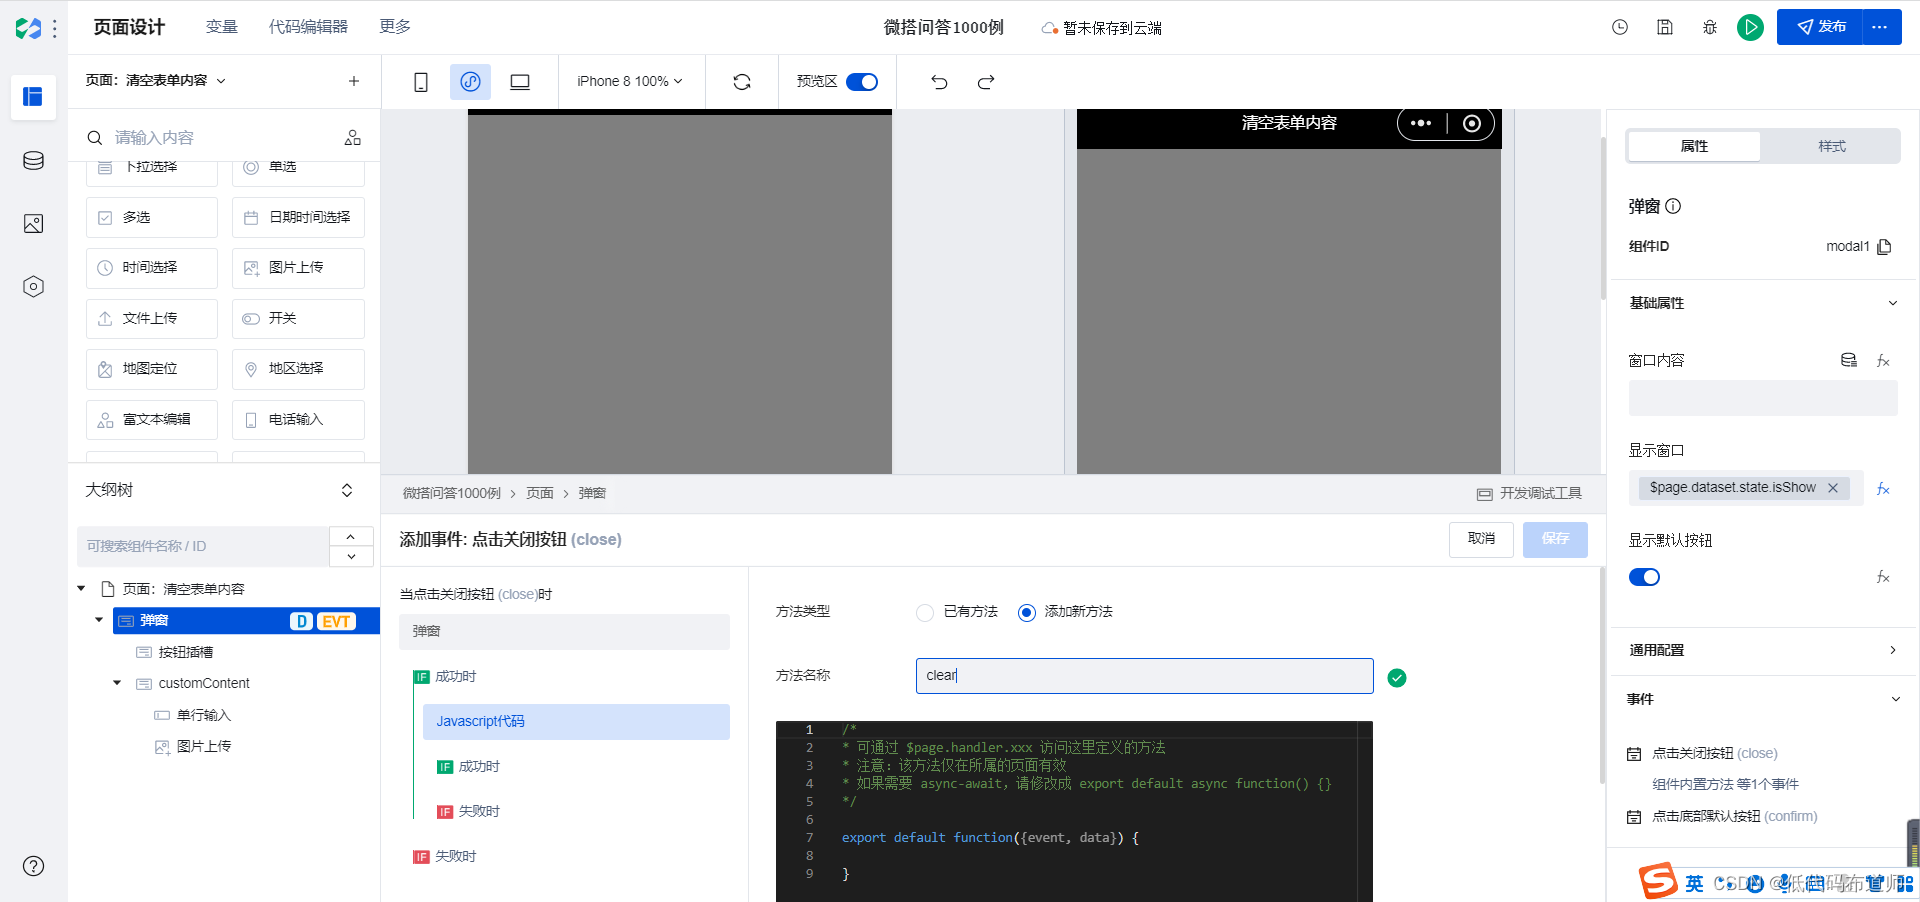Open the Variables menu

coord(221,27)
